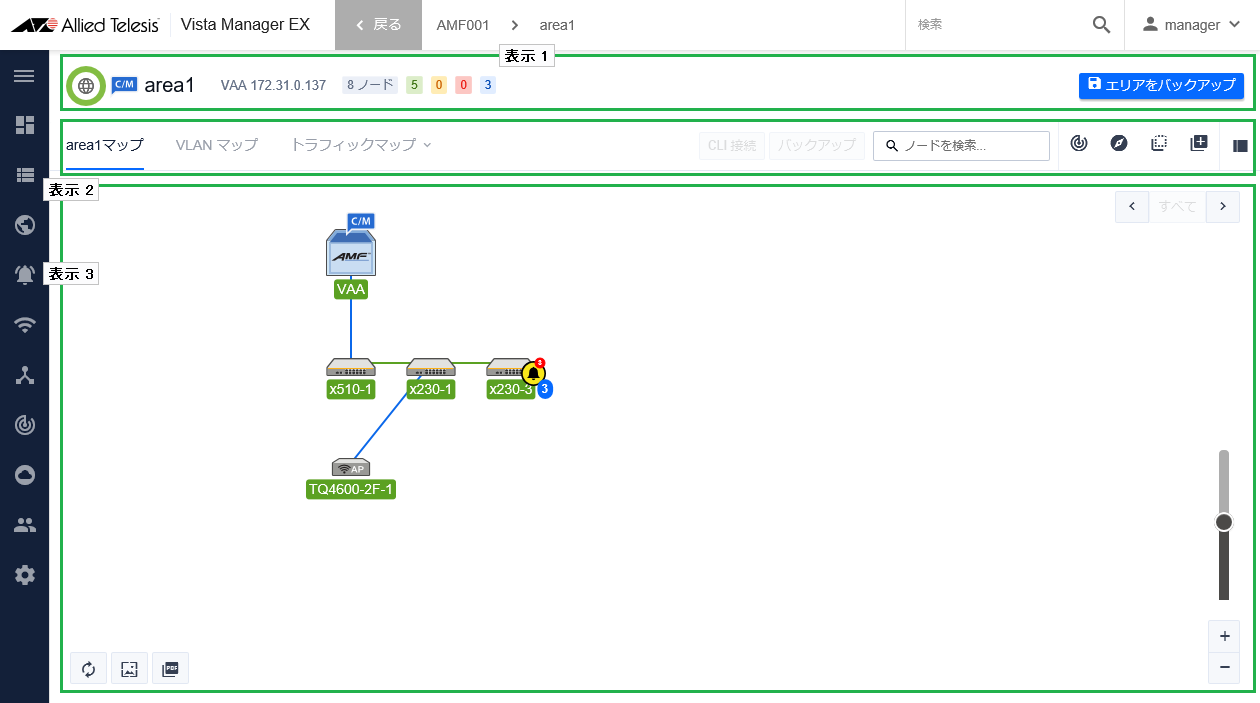
Task: Open the radar spiral sidebar icon
Action: (x=24, y=425)
